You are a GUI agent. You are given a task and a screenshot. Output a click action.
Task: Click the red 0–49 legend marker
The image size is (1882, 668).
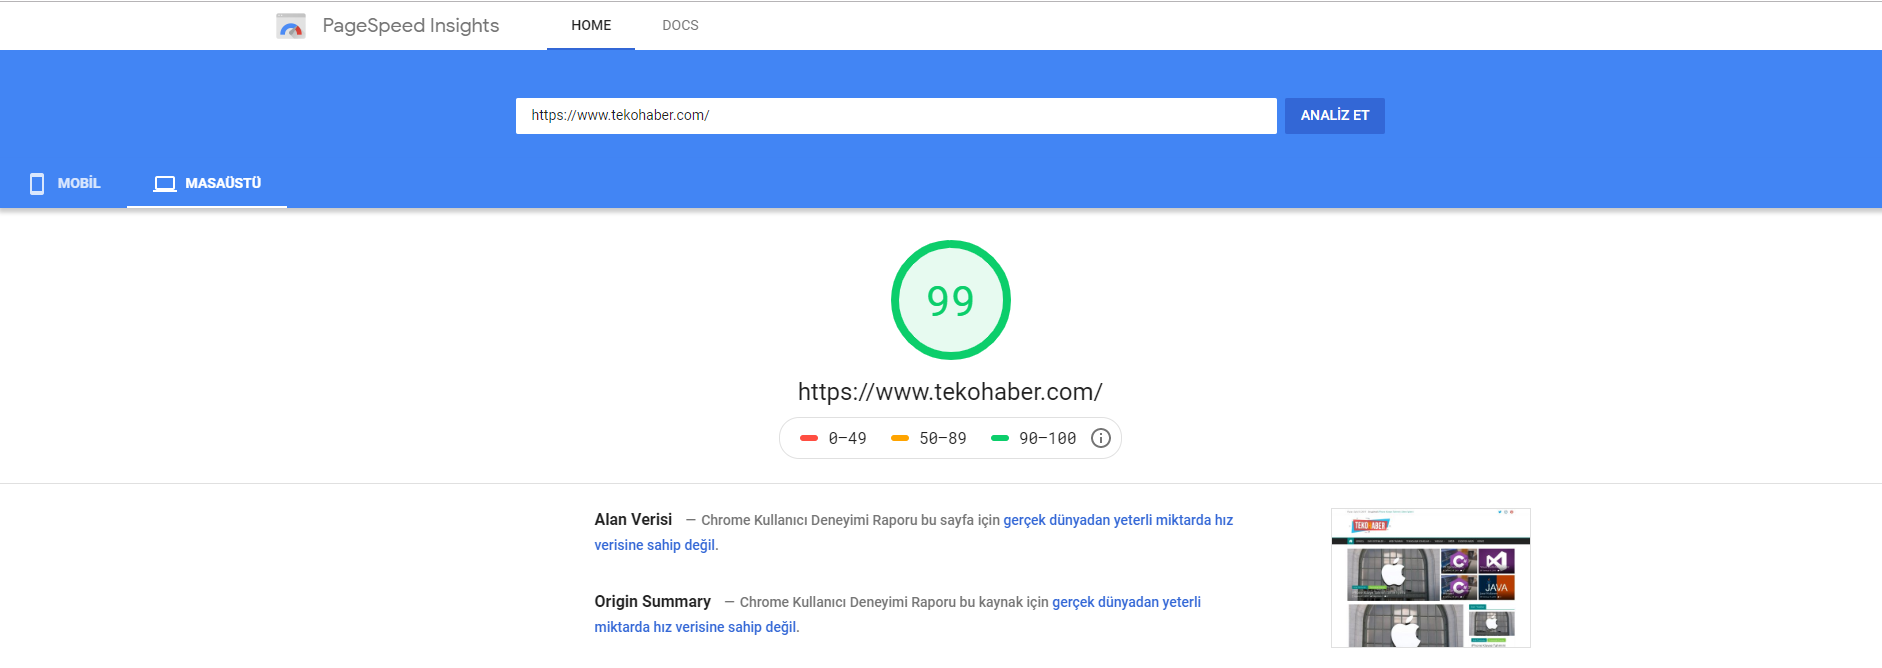click(x=809, y=438)
